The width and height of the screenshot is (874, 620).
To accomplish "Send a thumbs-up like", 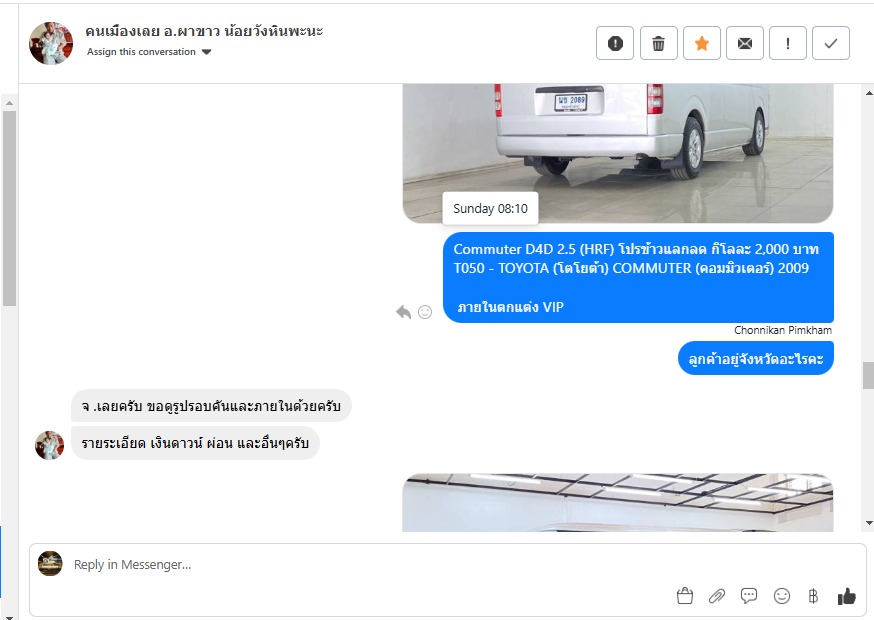I will 847,596.
